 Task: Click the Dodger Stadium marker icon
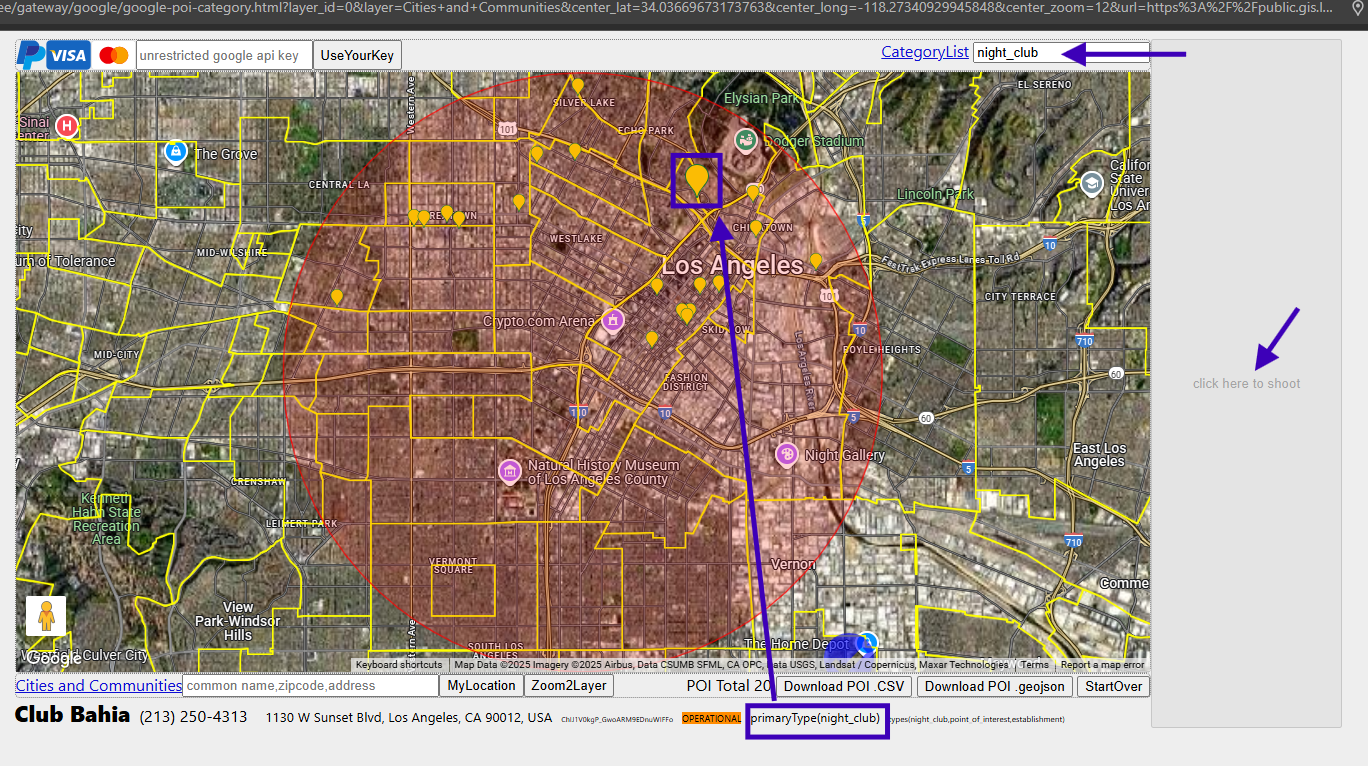(745, 141)
